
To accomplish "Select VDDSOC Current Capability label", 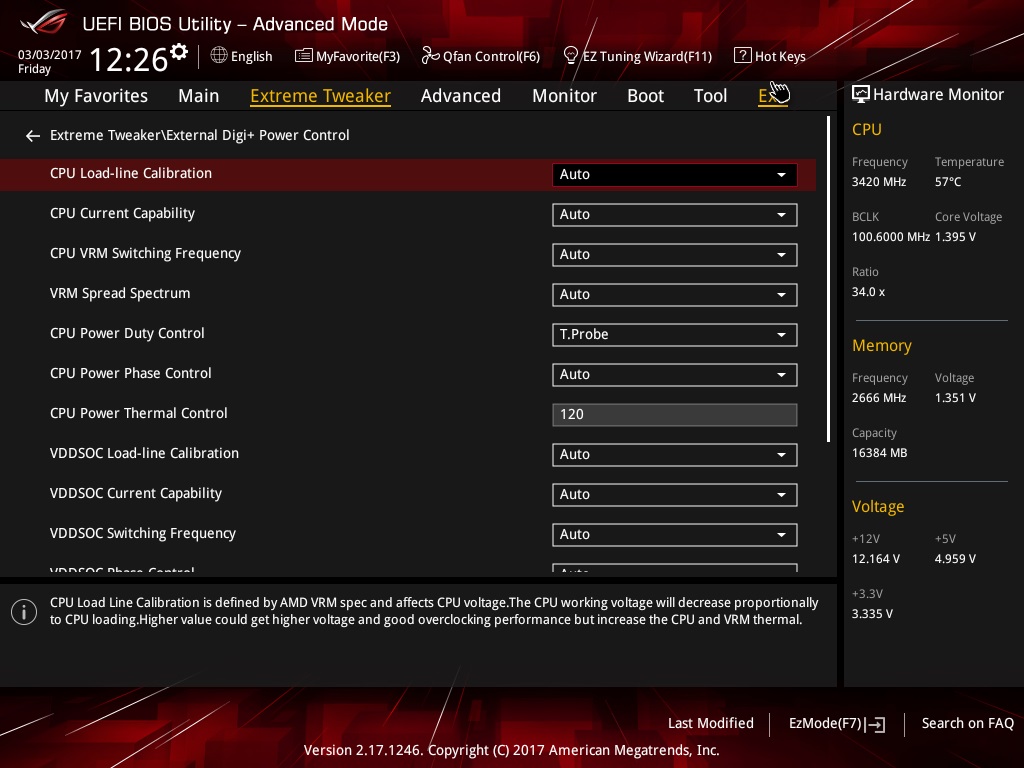I will [x=136, y=493].
